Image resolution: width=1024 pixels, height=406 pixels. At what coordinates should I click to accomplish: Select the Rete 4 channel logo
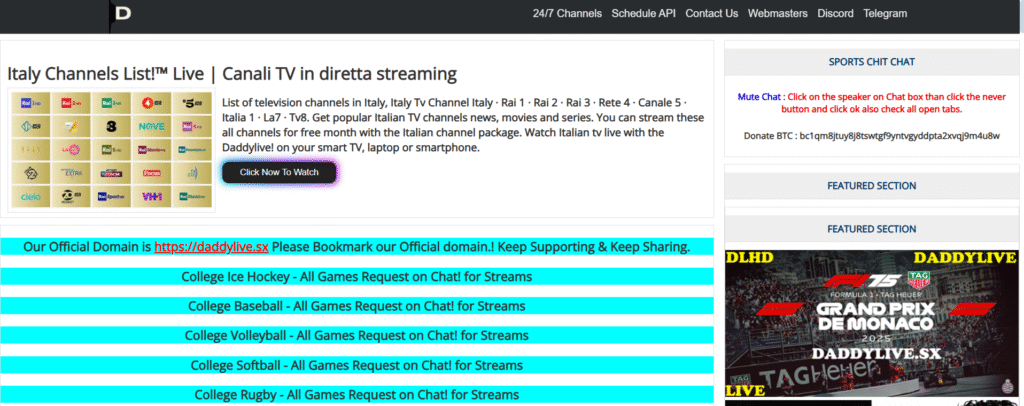point(152,103)
